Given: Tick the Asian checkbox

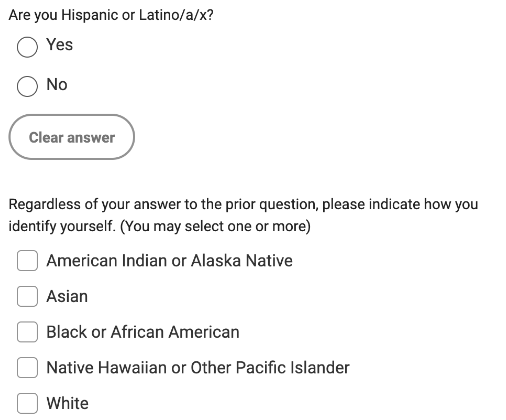Looking at the screenshot, I should click(27, 296).
